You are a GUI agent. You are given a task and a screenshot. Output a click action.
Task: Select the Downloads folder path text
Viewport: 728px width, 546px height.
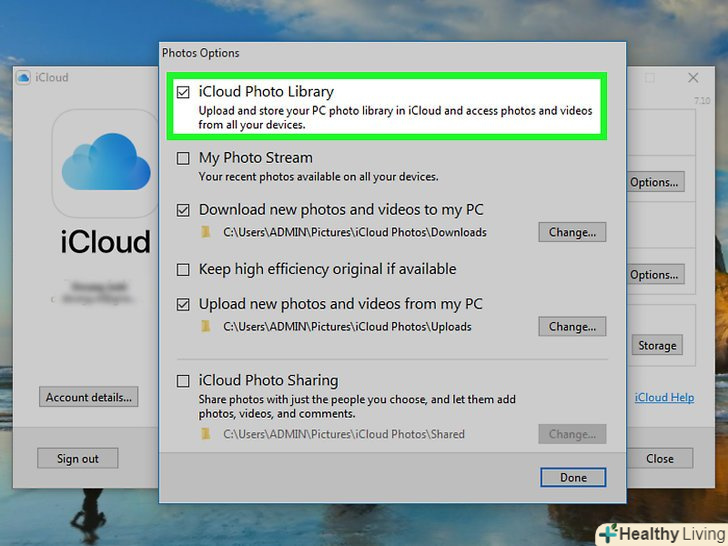tap(355, 232)
